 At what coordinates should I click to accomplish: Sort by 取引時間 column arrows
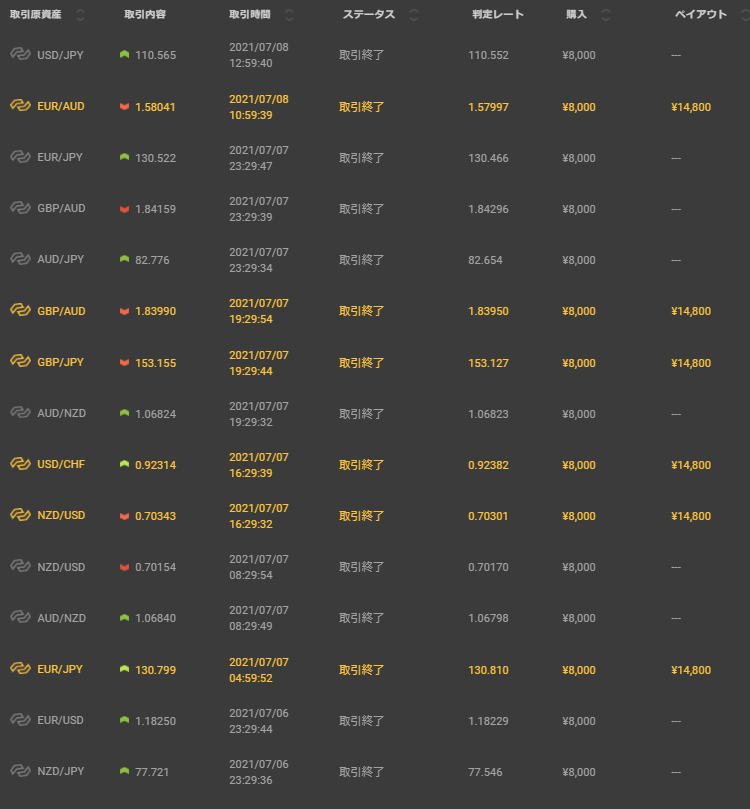pyautogui.click(x=289, y=15)
